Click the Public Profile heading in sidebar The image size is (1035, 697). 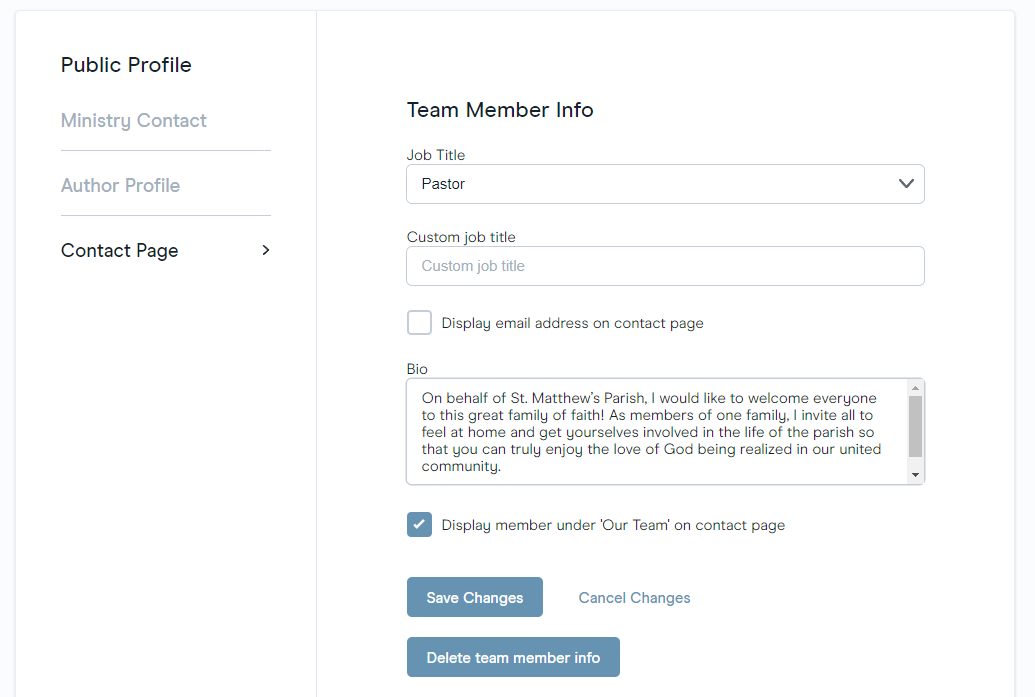[x=126, y=65]
